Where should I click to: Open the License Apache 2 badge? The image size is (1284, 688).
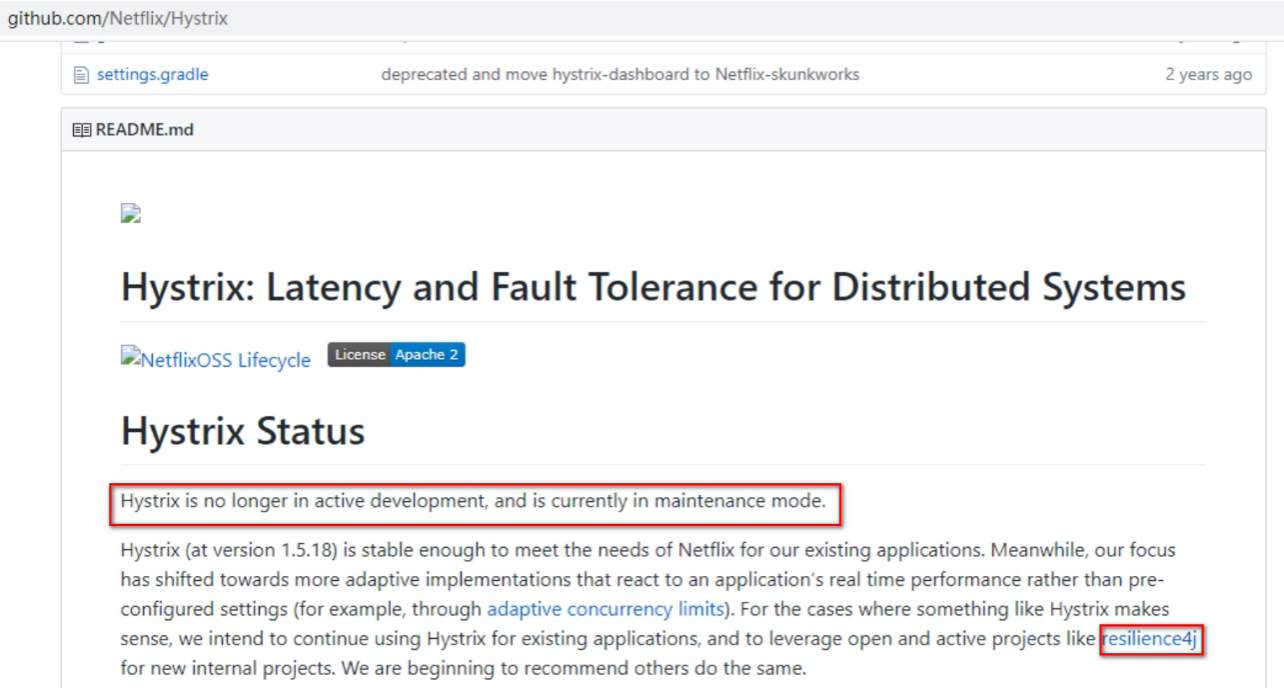coord(396,356)
